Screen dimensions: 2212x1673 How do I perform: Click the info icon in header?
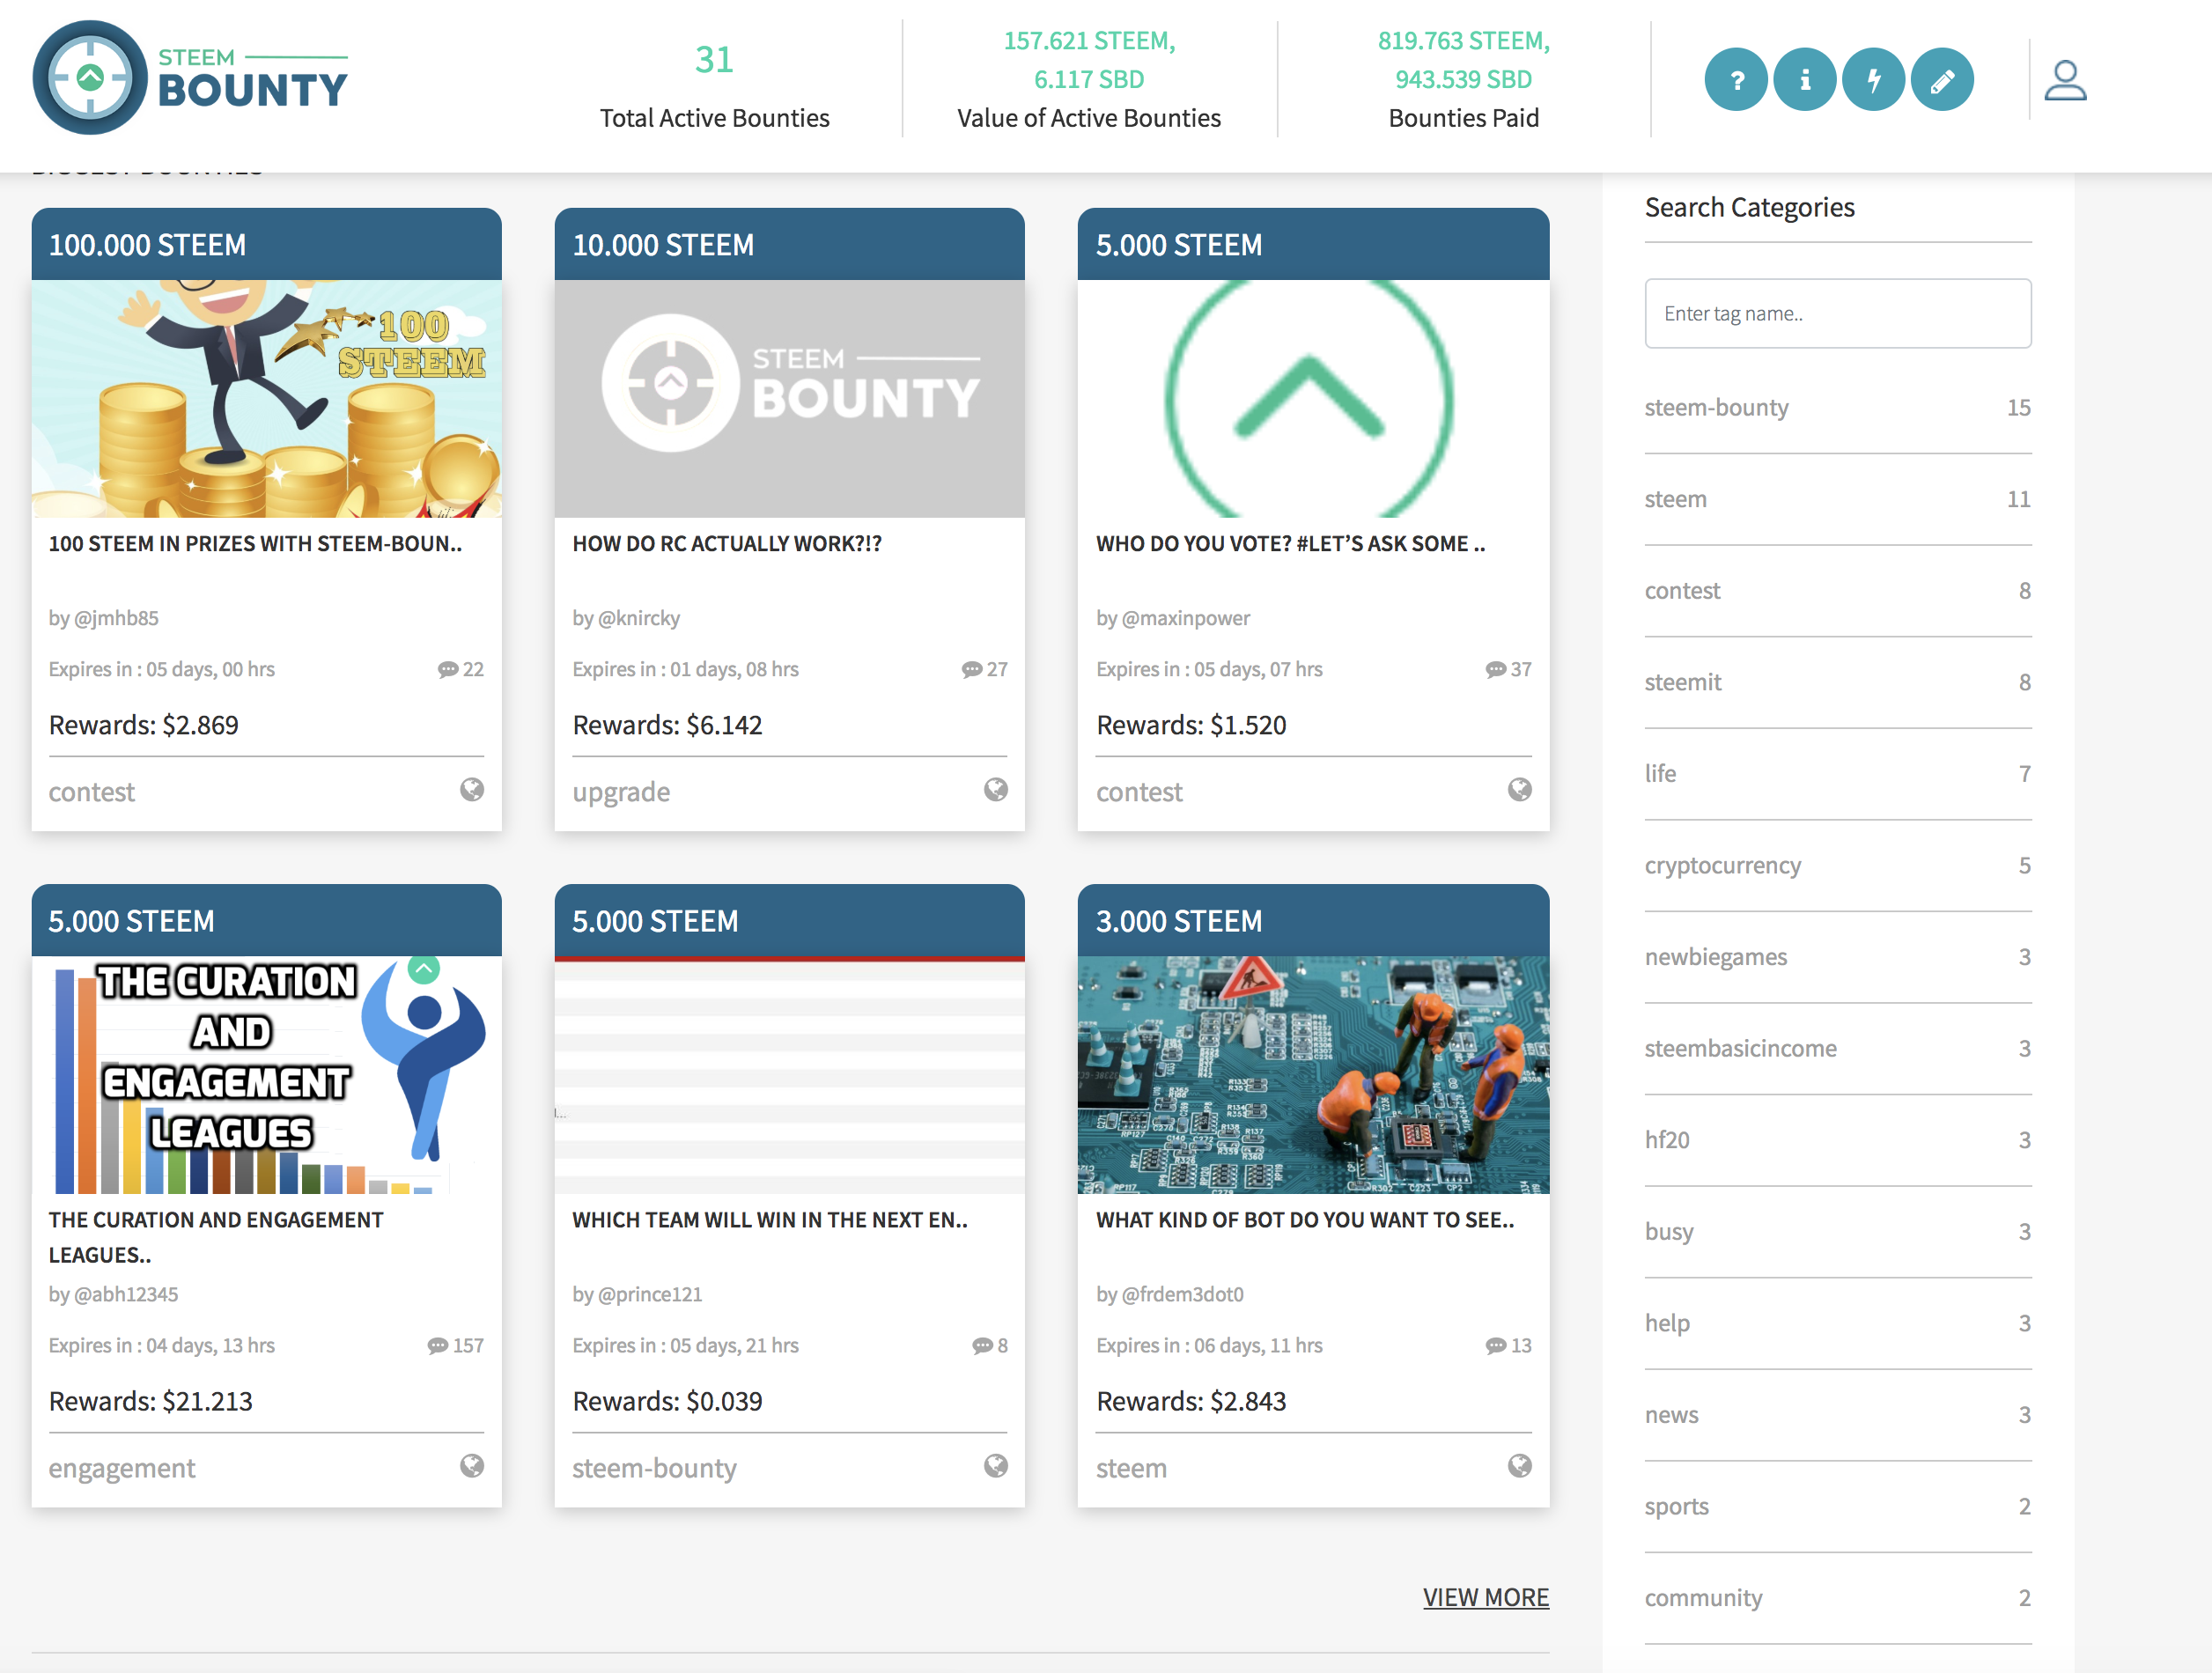1804,79
